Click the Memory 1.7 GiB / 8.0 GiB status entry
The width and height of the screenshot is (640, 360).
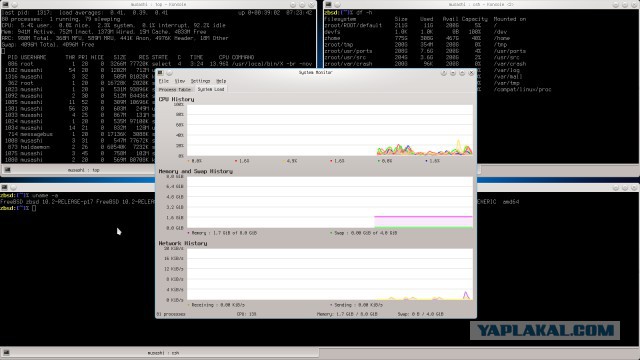tap(347, 314)
